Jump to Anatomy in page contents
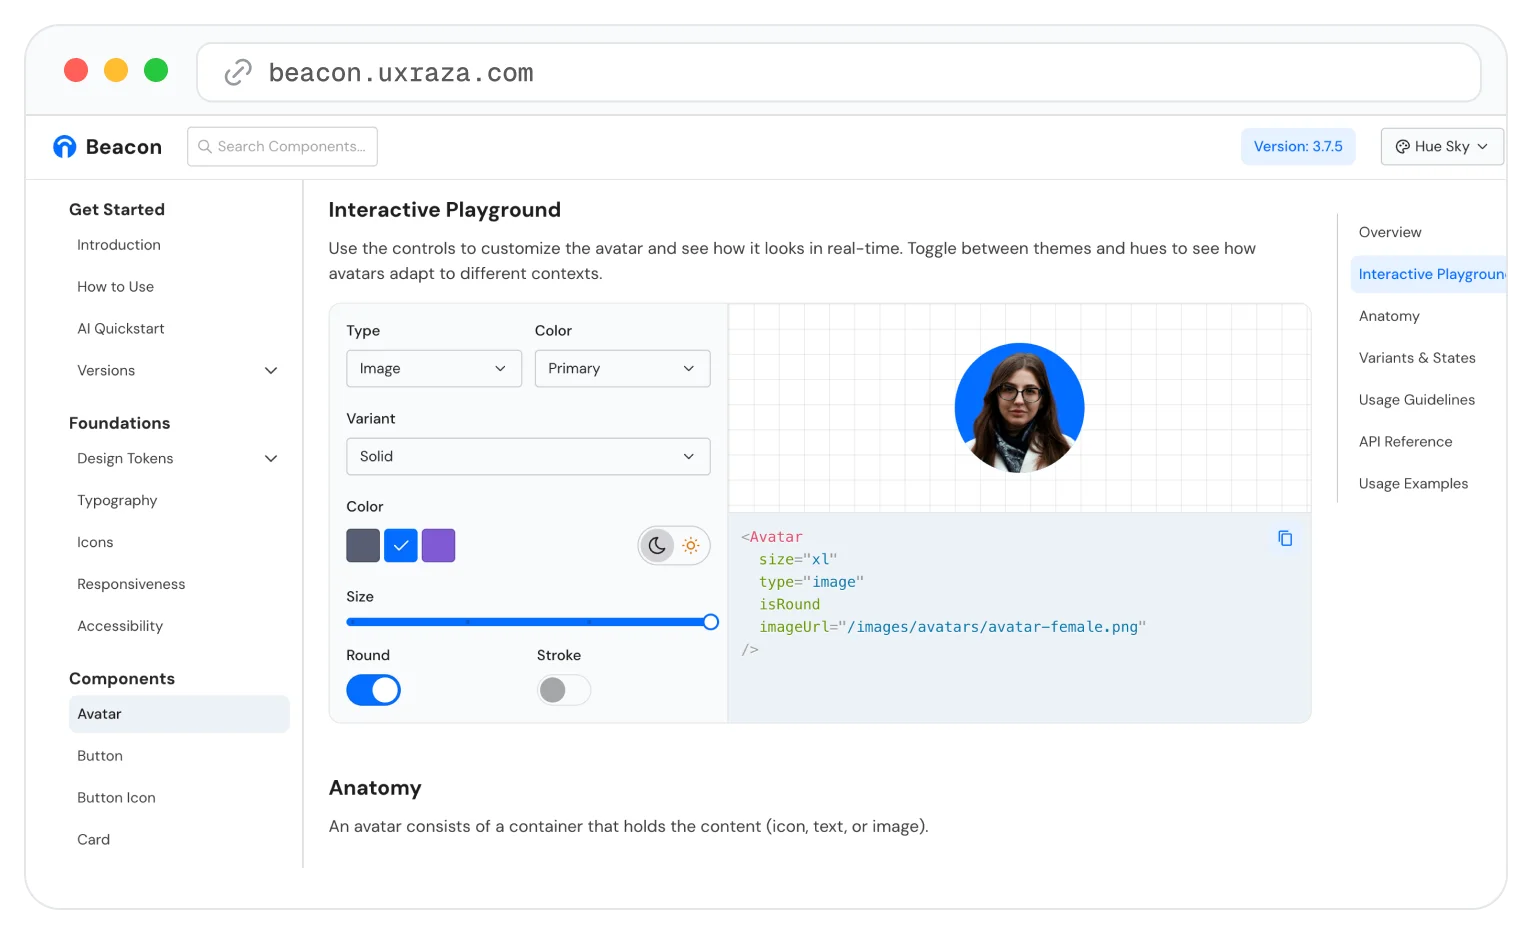The image size is (1532, 934). click(1389, 316)
